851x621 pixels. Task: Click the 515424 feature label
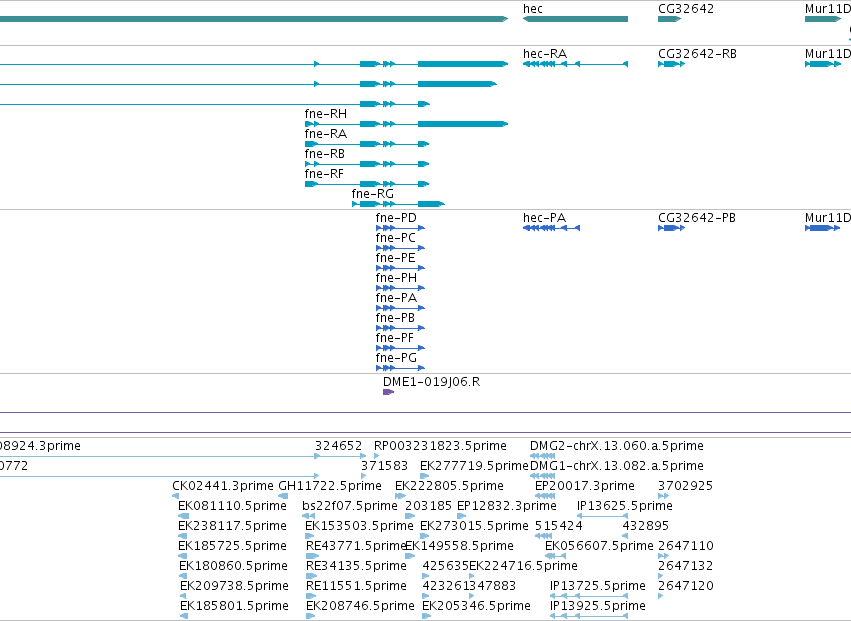pyautogui.click(x=558, y=526)
